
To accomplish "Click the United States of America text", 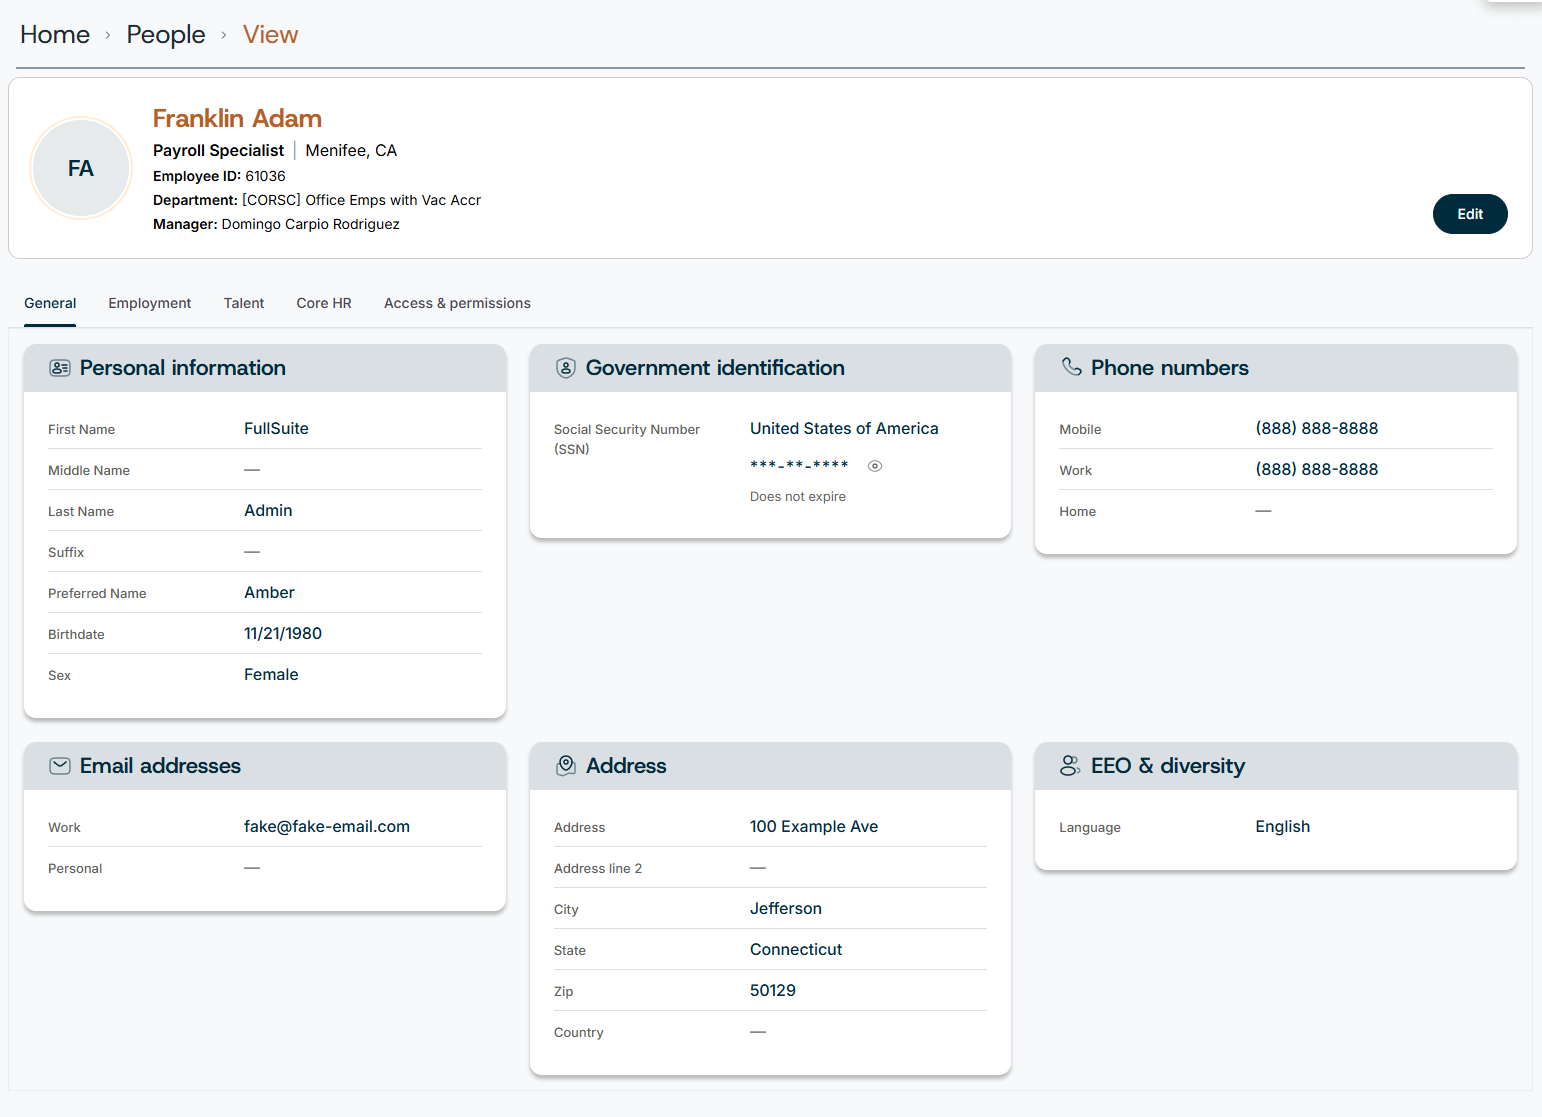I will pyautogui.click(x=844, y=429).
